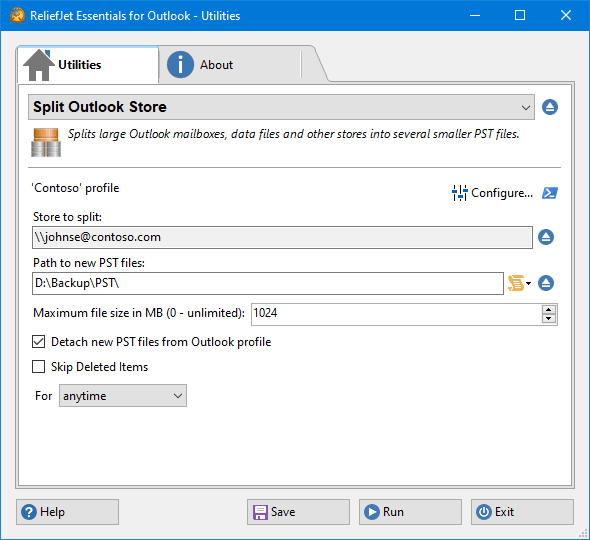Click into the Path to new PST files field
590x540 pixels.
coord(268,283)
